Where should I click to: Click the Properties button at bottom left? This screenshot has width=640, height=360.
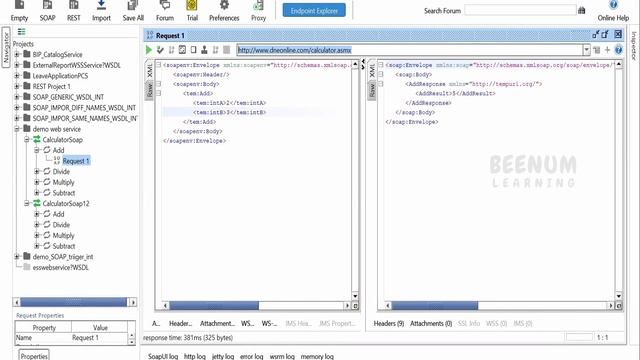[34, 356]
